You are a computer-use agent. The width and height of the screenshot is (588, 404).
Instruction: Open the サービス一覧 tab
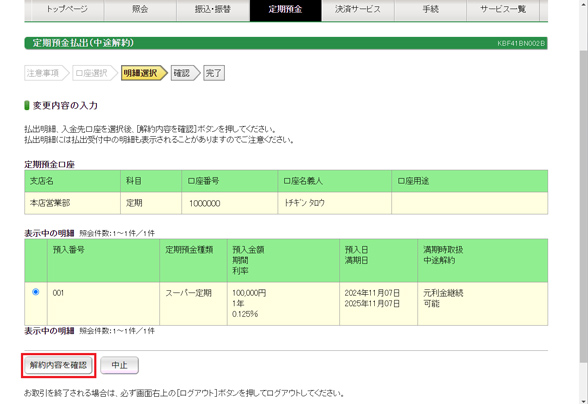[x=503, y=10]
